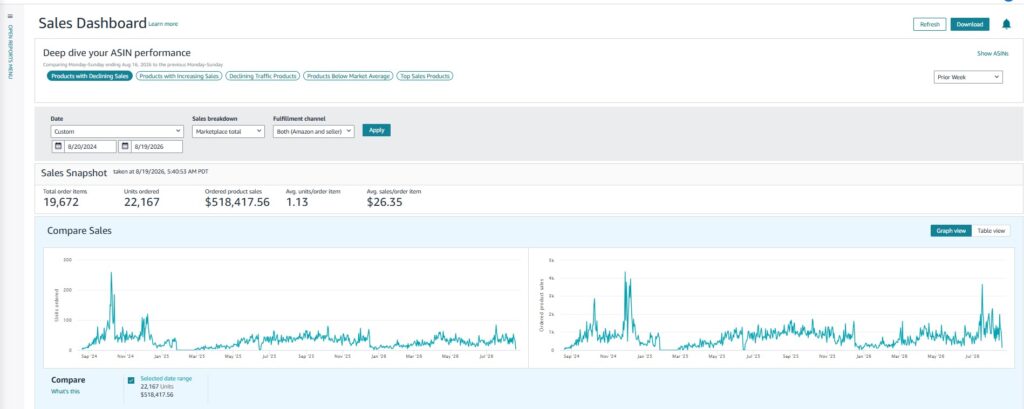Select Products Below Market Average filter
The image size is (1024, 409).
pyautogui.click(x=348, y=76)
